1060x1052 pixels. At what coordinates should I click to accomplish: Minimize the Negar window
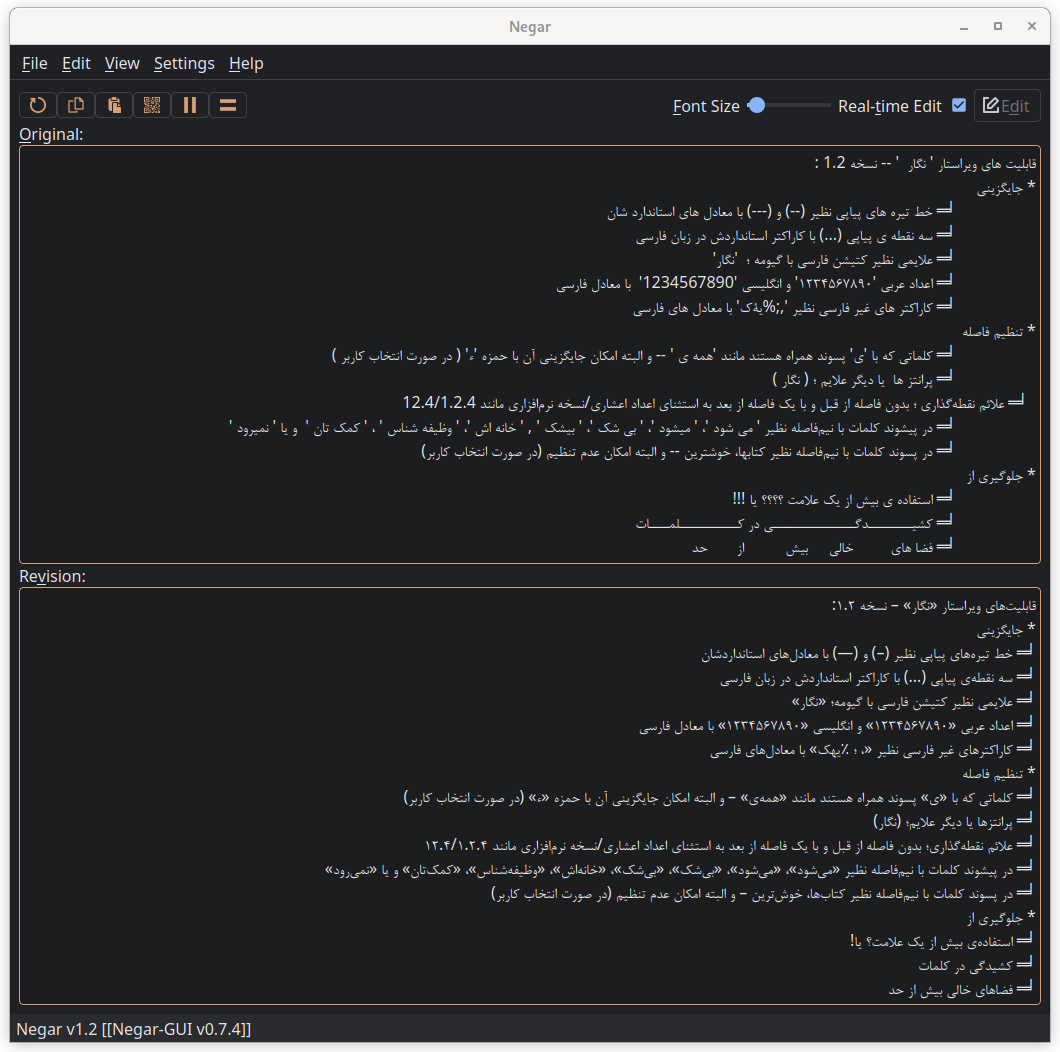pyautogui.click(x=964, y=27)
